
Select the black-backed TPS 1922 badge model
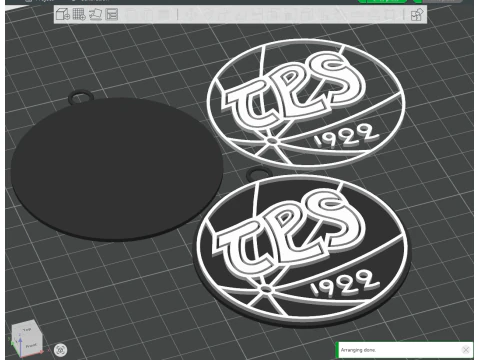pos(302,248)
